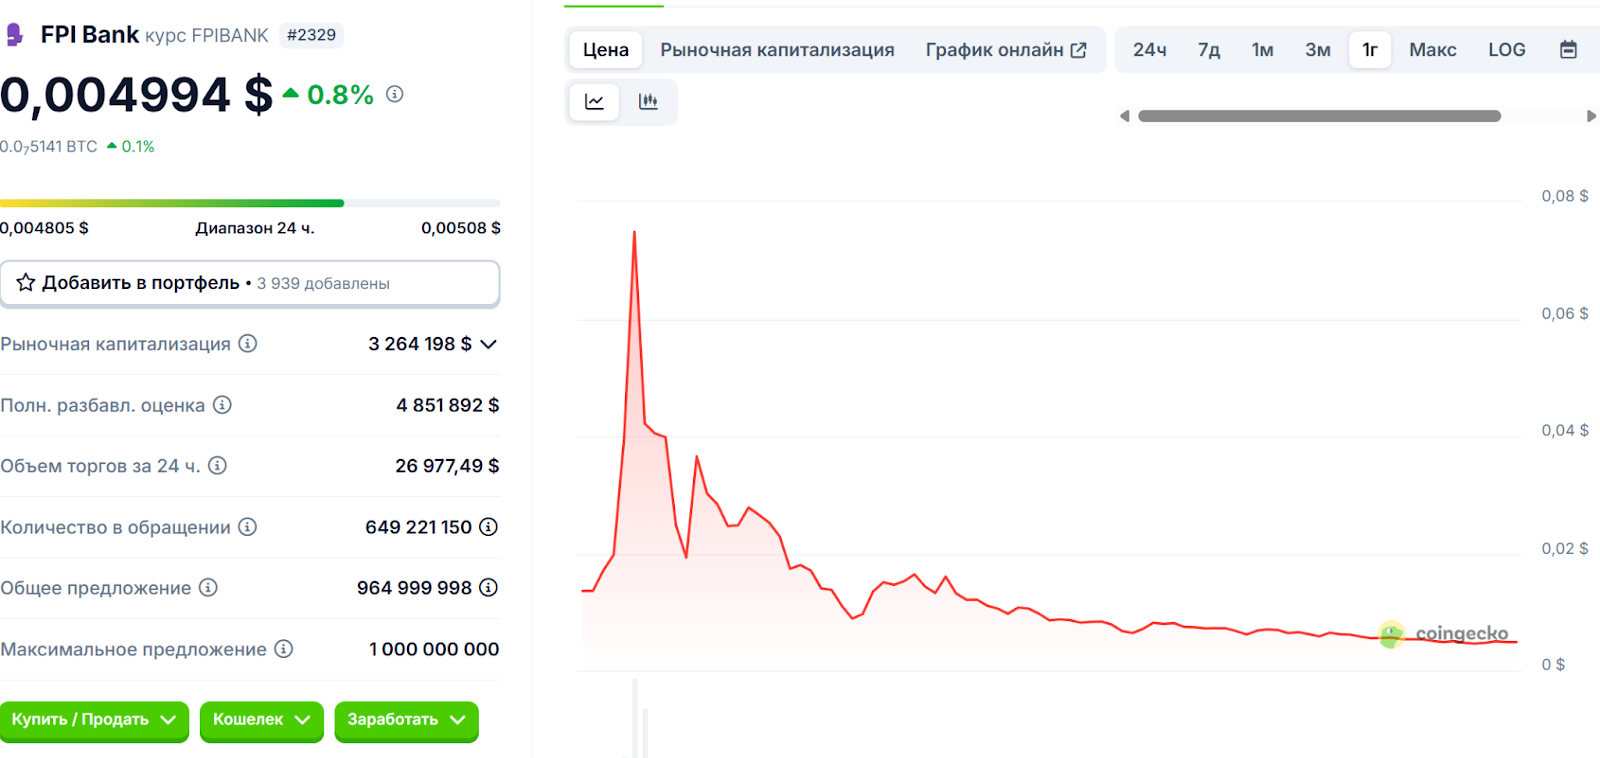This screenshot has width=1600, height=758.
Task: Click the 0,004805 $ range low value
Action: click(x=44, y=228)
